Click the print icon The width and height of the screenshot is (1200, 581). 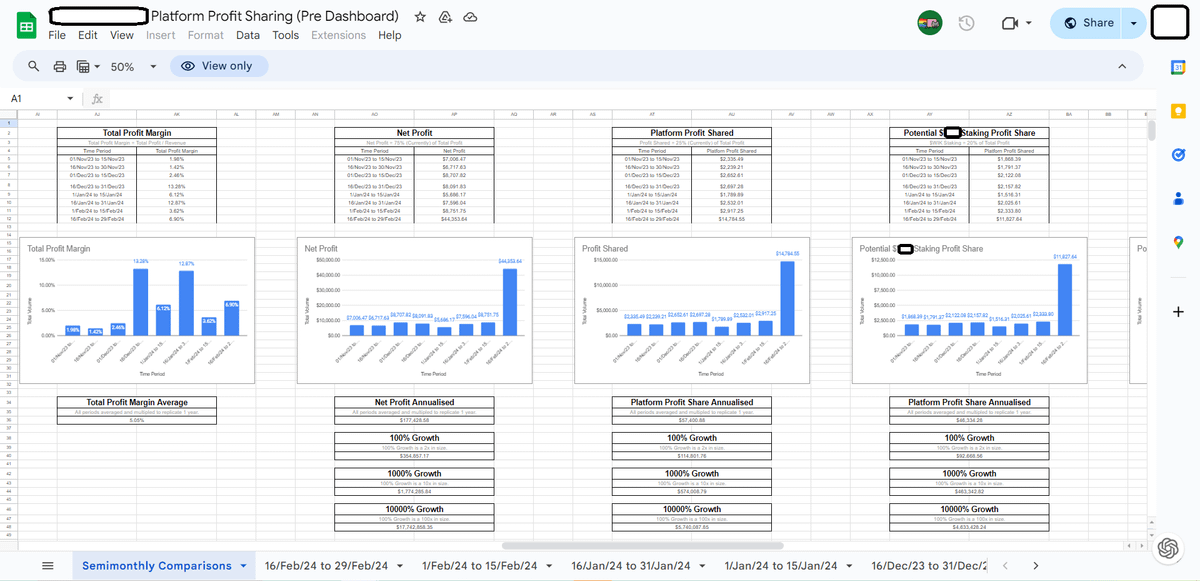(x=59, y=66)
